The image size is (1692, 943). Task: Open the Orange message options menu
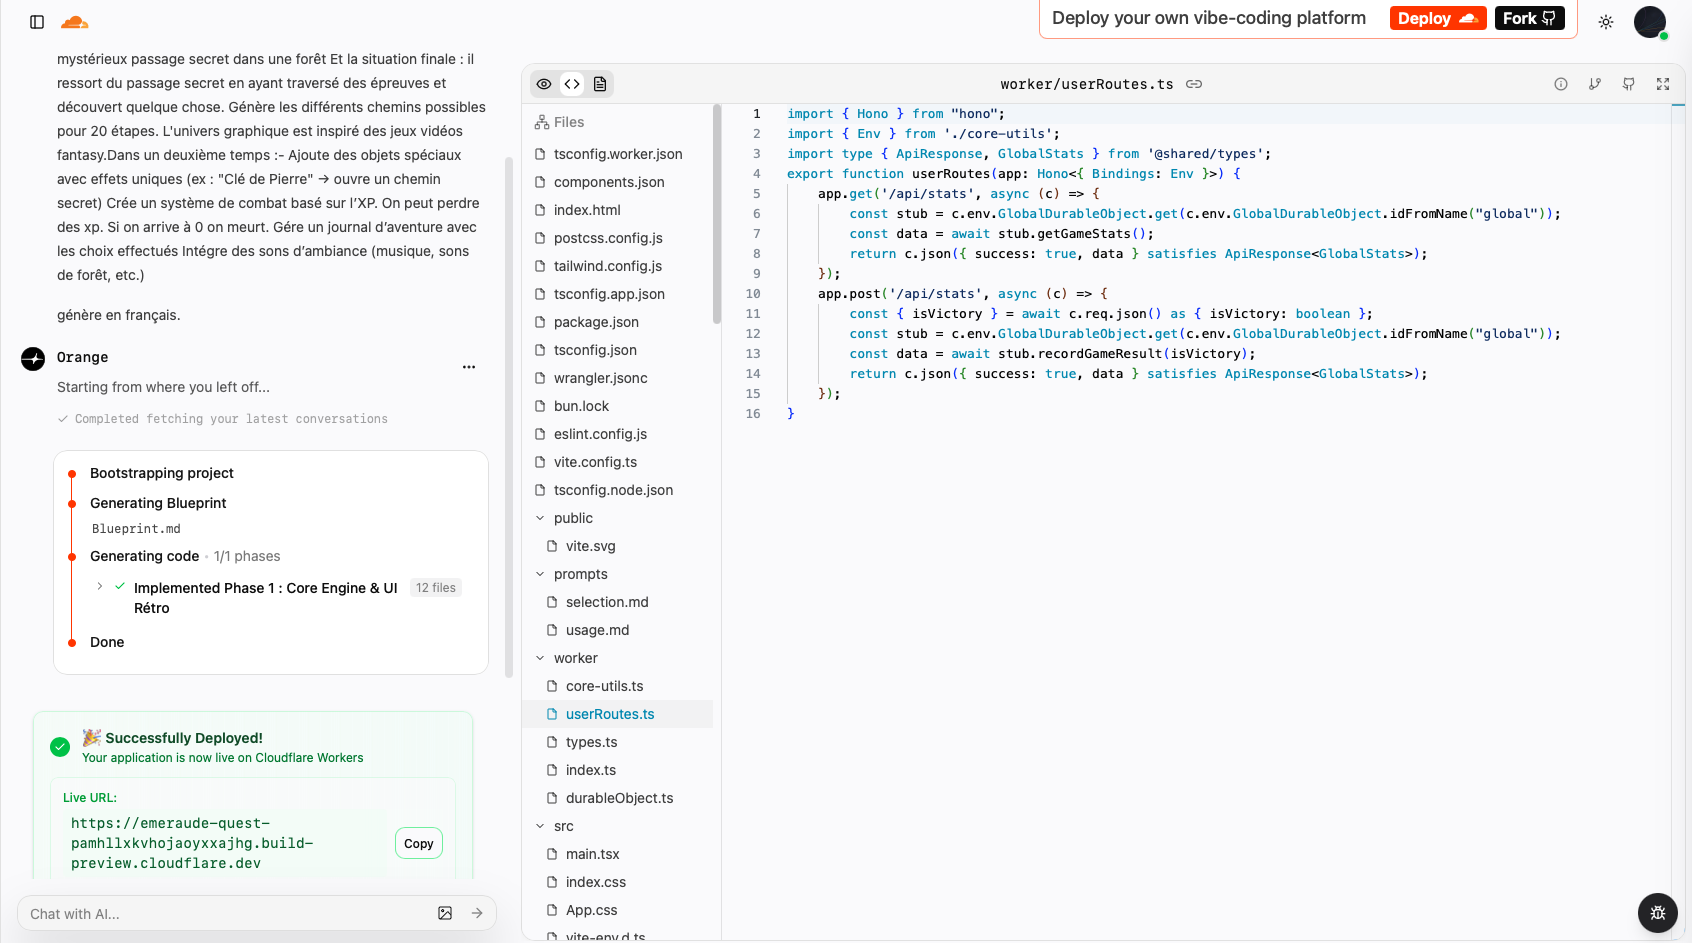click(x=468, y=367)
